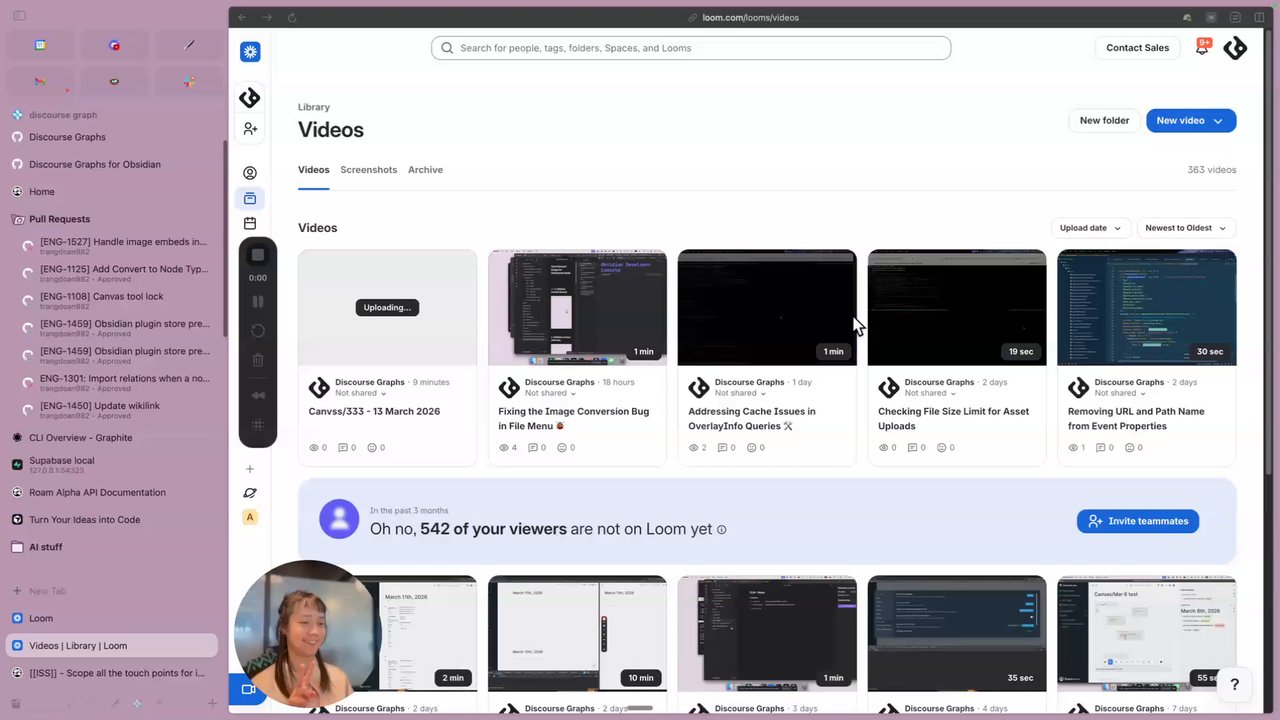
Task: Switch to the Screenshots tab
Action: (x=368, y=170)
